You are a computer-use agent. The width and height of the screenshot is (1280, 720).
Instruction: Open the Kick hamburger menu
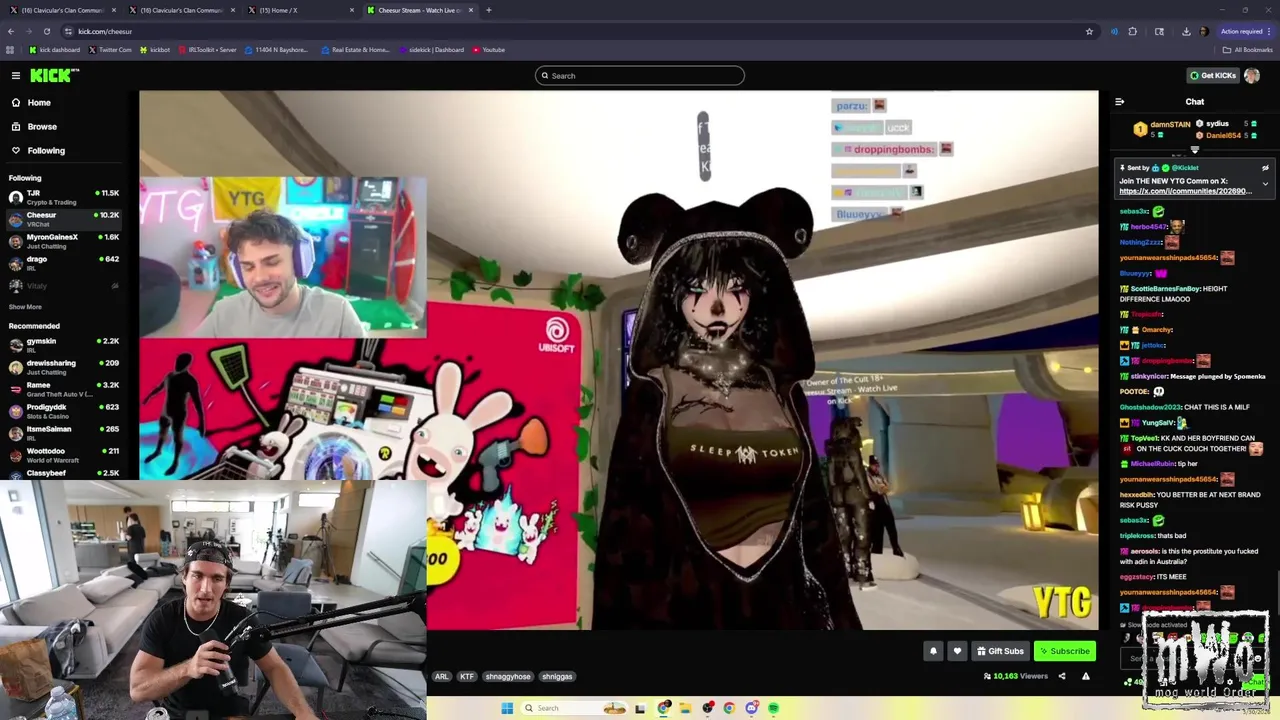[x=15, y=75]
